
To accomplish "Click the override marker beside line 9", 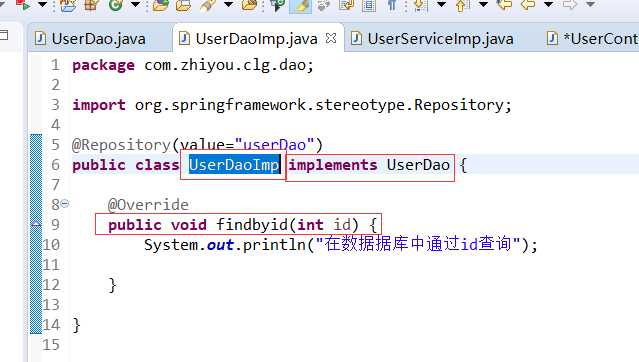I will tap(36, 225).
